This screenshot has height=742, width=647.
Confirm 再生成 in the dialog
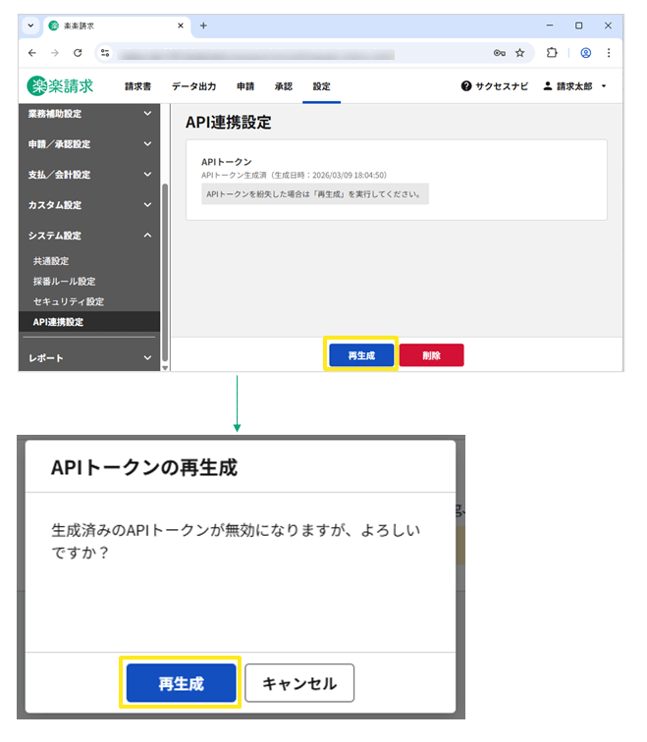181,683
